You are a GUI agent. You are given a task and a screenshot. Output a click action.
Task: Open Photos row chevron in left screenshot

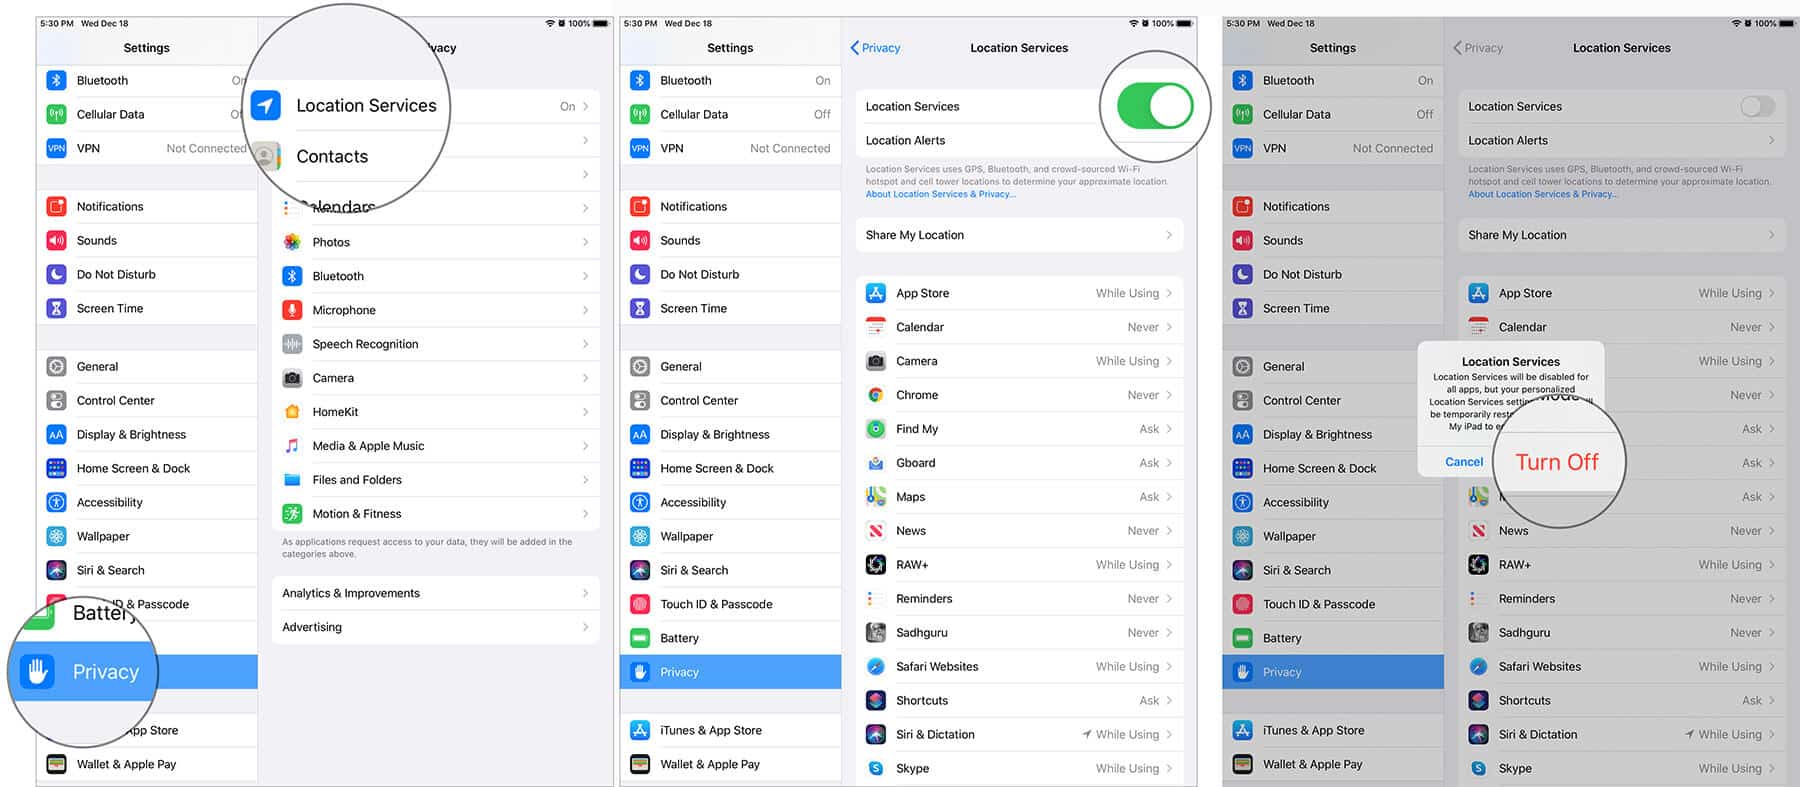[x=585, y=242]
